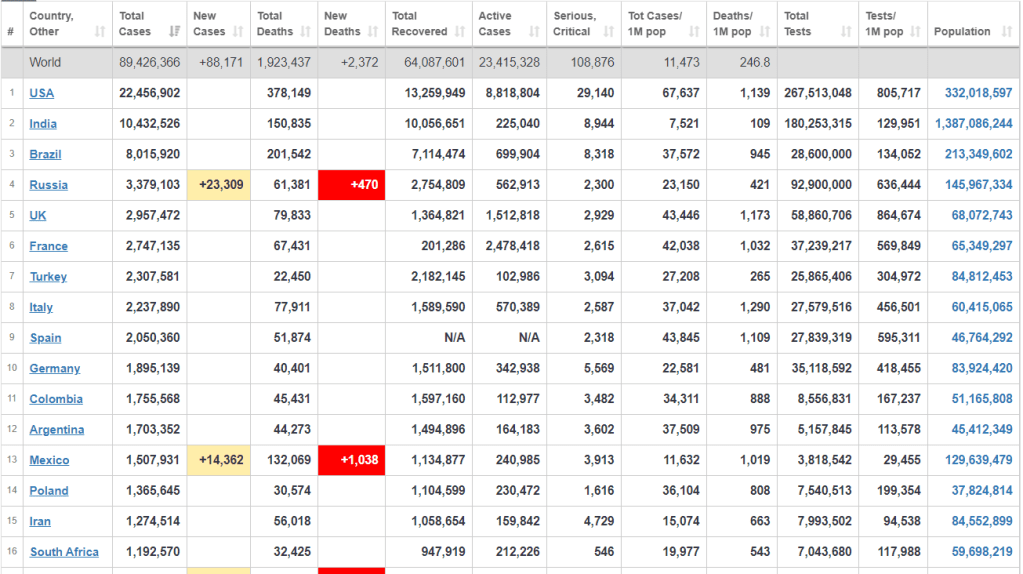Click the # rank column header
The image size is (1023, 574).
tap(11, 32)
